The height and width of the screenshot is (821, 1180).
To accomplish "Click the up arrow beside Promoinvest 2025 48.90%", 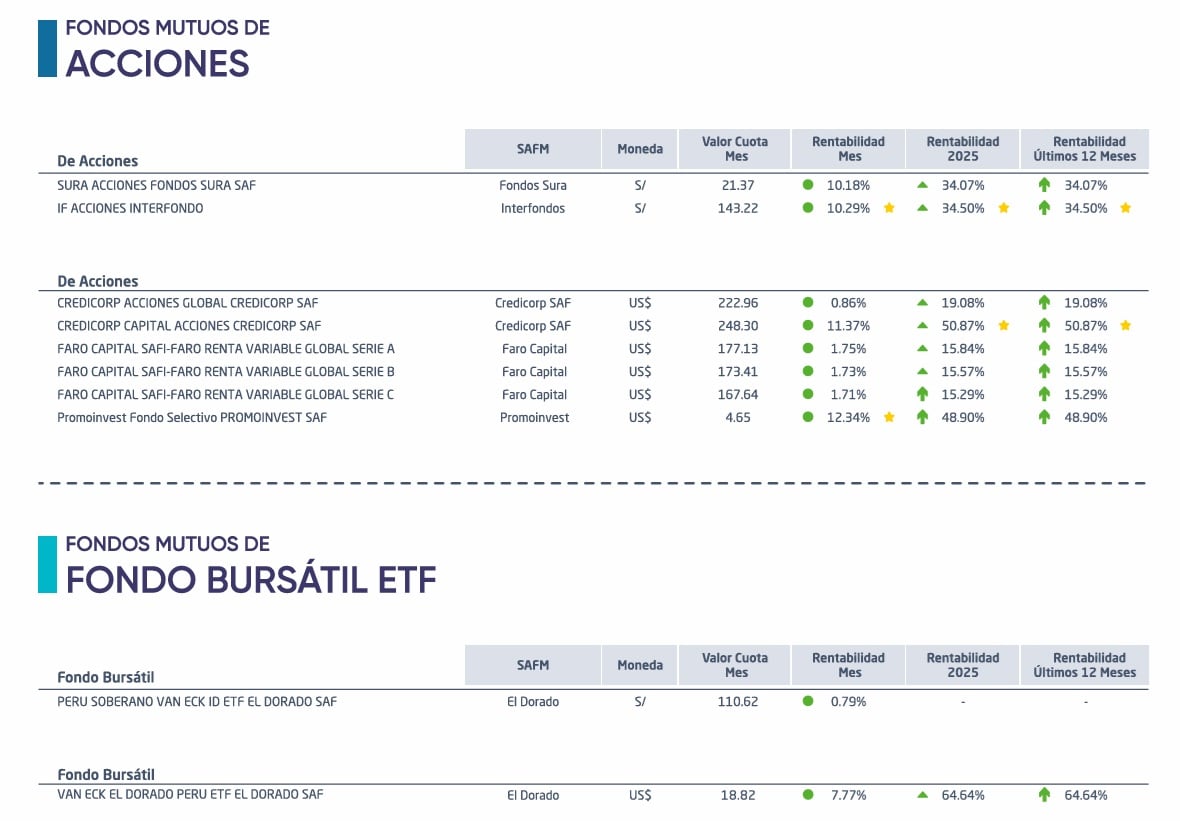I will [x=923, y=417].
